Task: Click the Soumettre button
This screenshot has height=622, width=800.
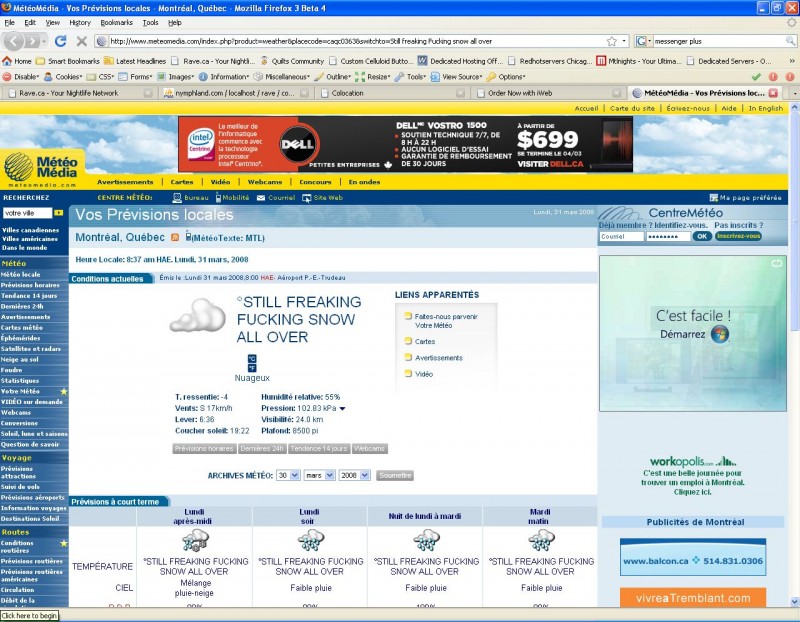Action: tap(395, 476)
